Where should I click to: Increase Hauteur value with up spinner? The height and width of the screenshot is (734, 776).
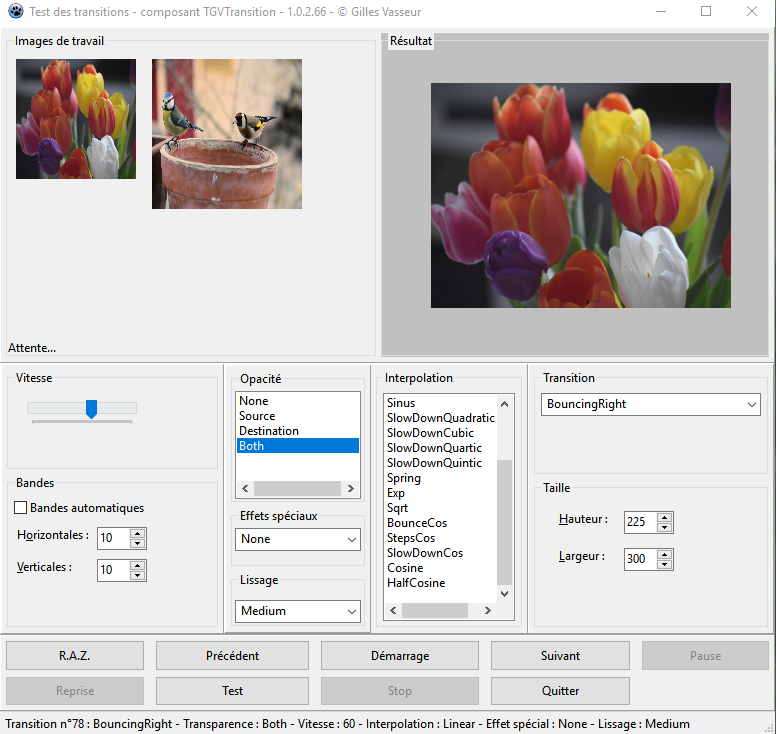(x=665, y=517)
